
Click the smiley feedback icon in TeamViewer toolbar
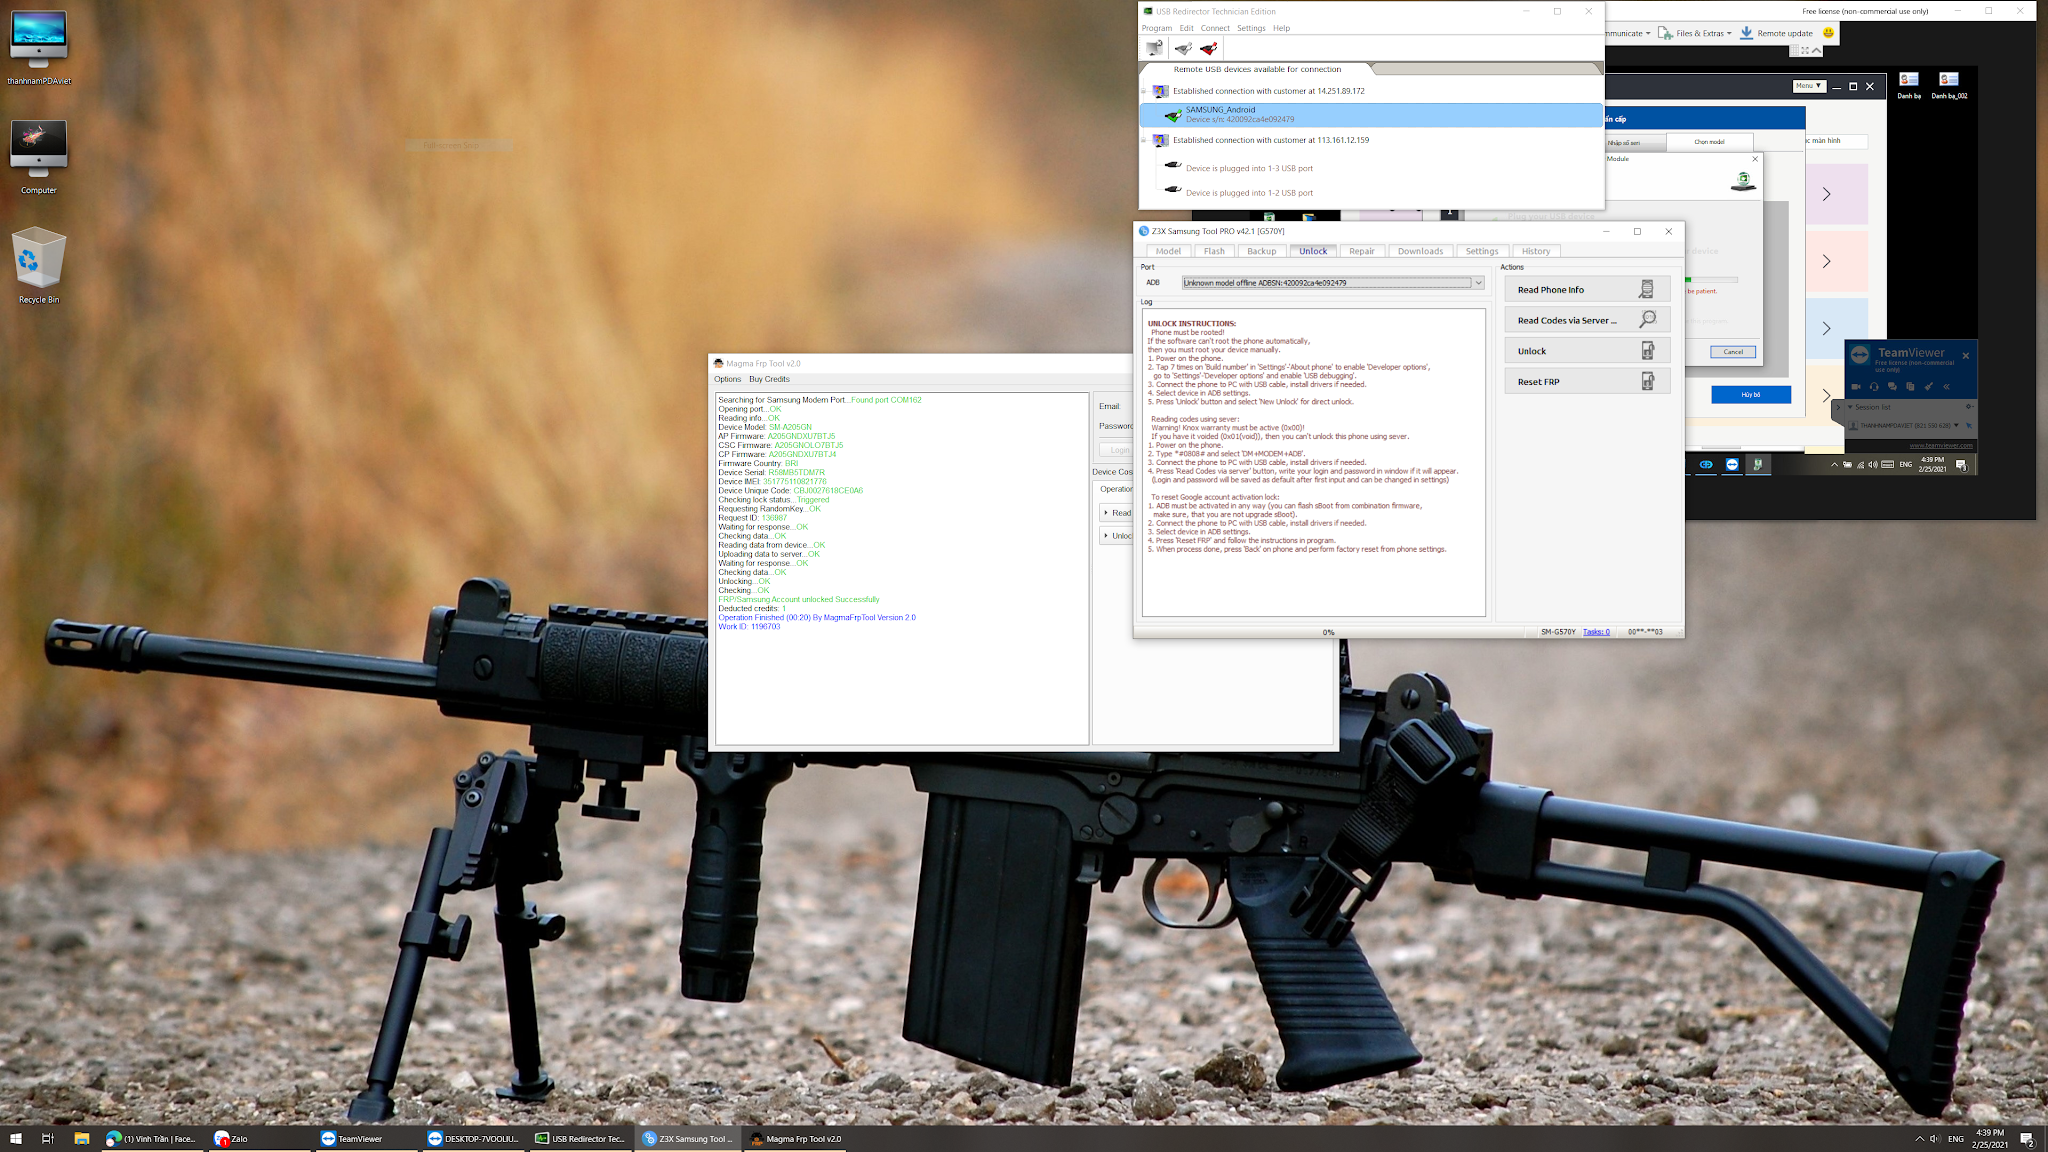1828,33
